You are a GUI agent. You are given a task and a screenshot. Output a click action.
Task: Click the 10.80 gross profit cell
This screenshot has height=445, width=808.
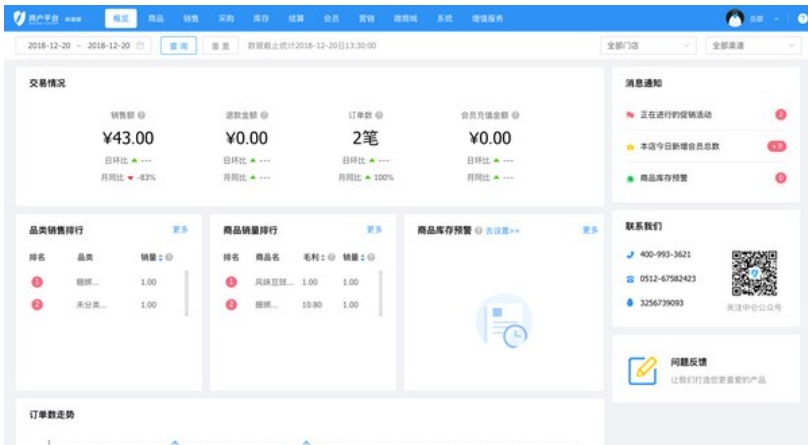(x=312, y=304)
